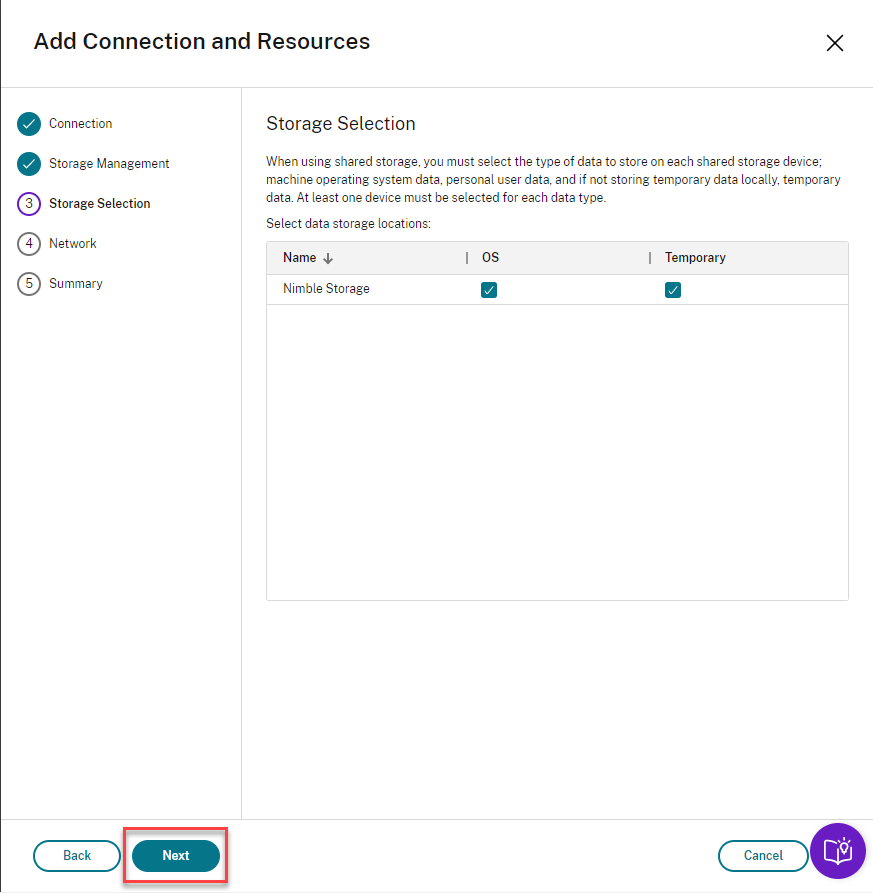Click the Back button
Viewport: 873px width, 893px height.
click(x=77, y=856)
